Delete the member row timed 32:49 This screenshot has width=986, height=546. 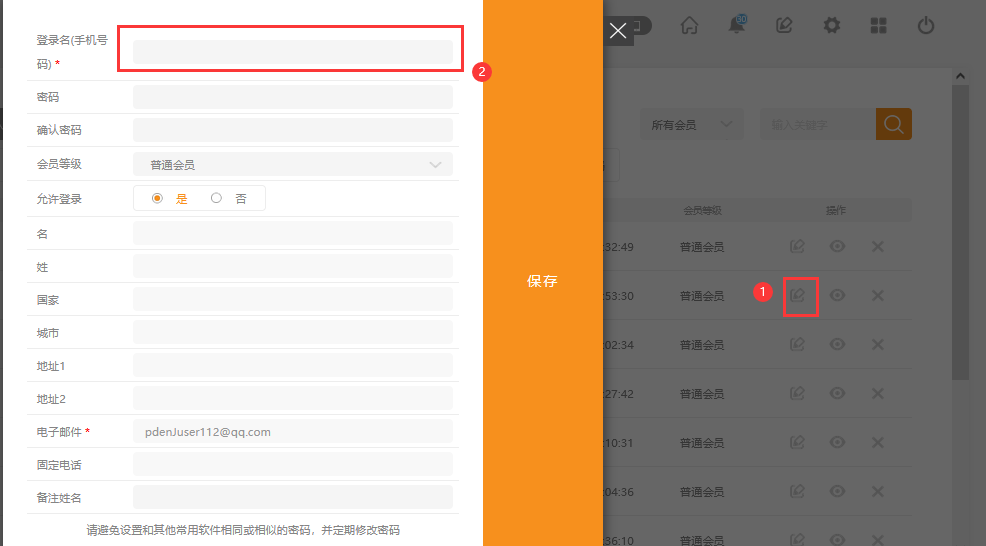(878, 247)
